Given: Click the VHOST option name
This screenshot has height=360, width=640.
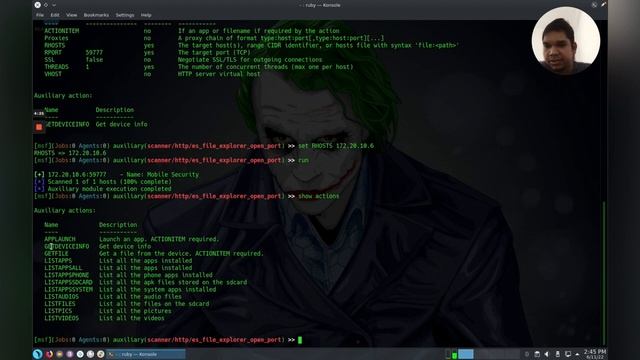Looking at the screenshot, I should [53, 74].
